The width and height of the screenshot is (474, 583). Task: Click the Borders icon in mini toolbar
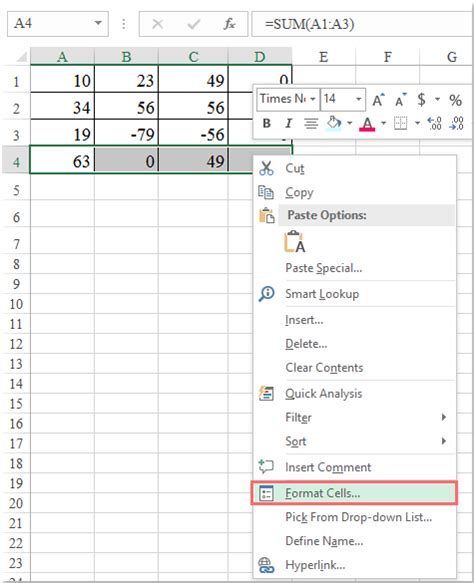coord(400,123)
